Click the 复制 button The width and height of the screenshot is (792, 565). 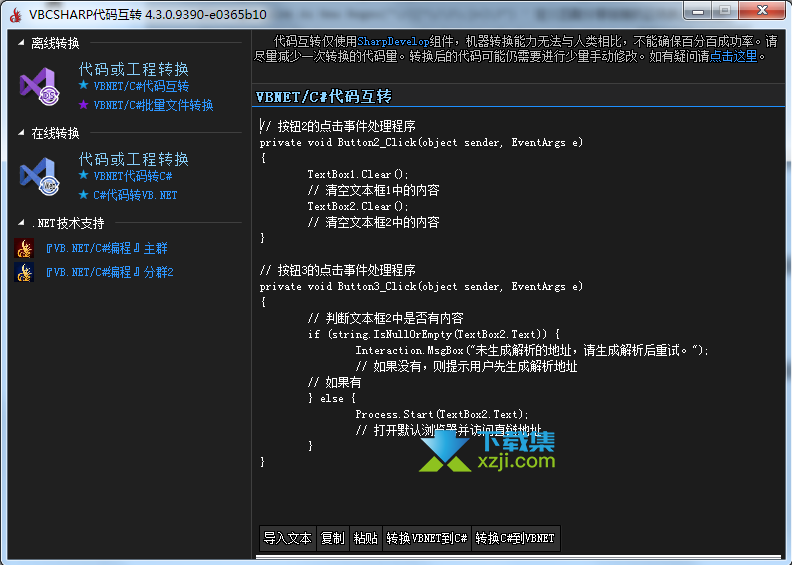click(333, 538)
